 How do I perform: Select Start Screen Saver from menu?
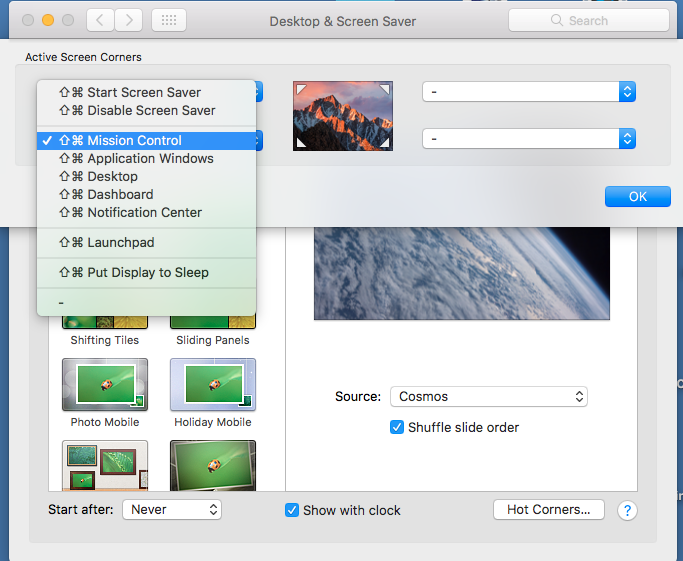[x=143, y=92]
